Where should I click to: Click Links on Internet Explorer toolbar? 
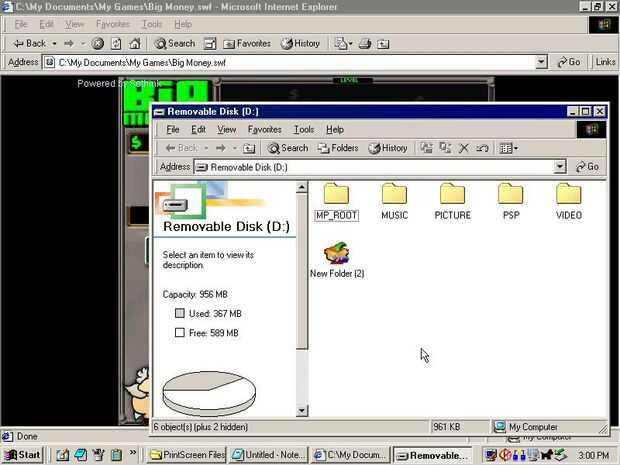(605, 62)
